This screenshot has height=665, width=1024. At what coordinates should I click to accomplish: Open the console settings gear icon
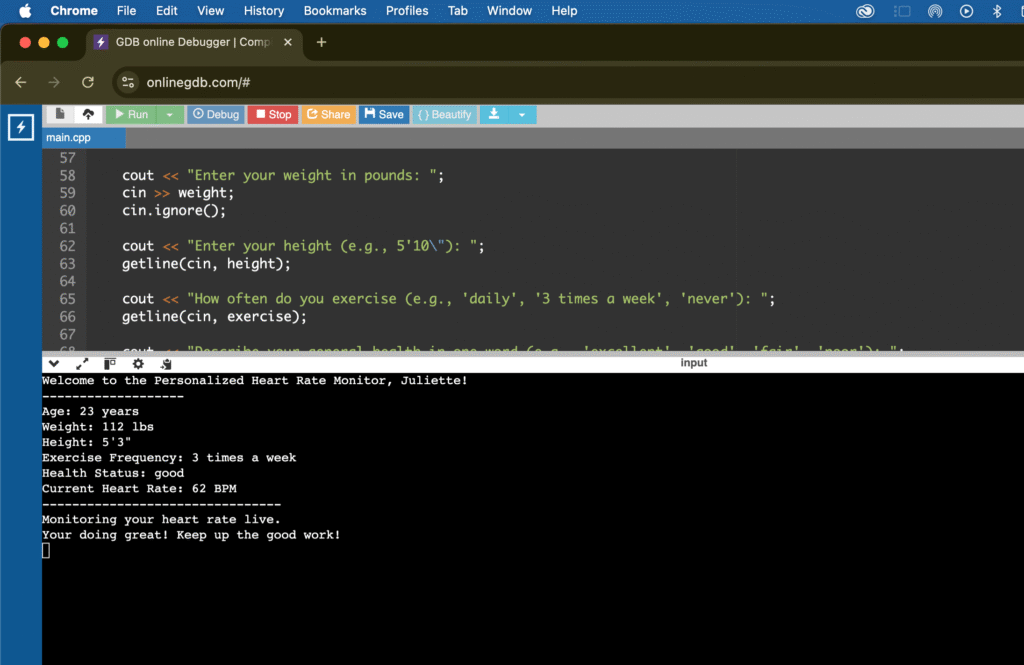[x=138, y=363]
